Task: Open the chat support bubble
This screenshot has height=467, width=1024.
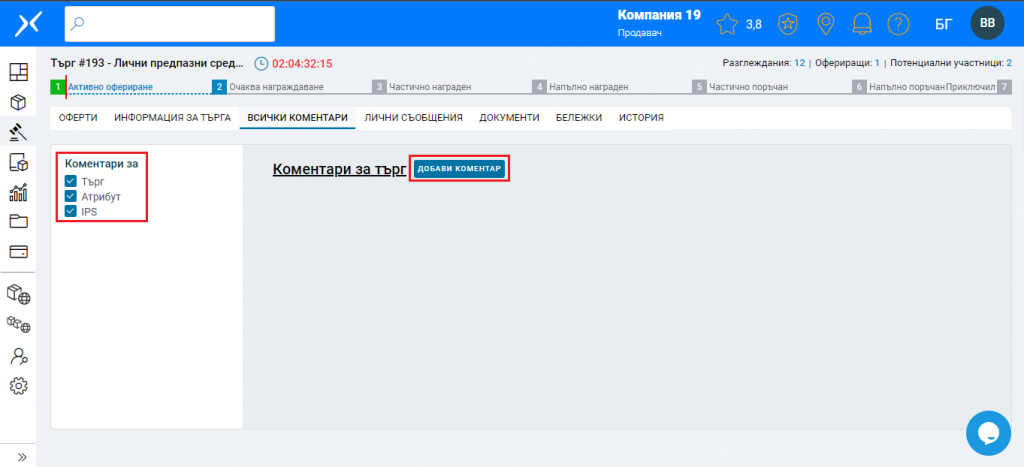Action: pos(989,432)
